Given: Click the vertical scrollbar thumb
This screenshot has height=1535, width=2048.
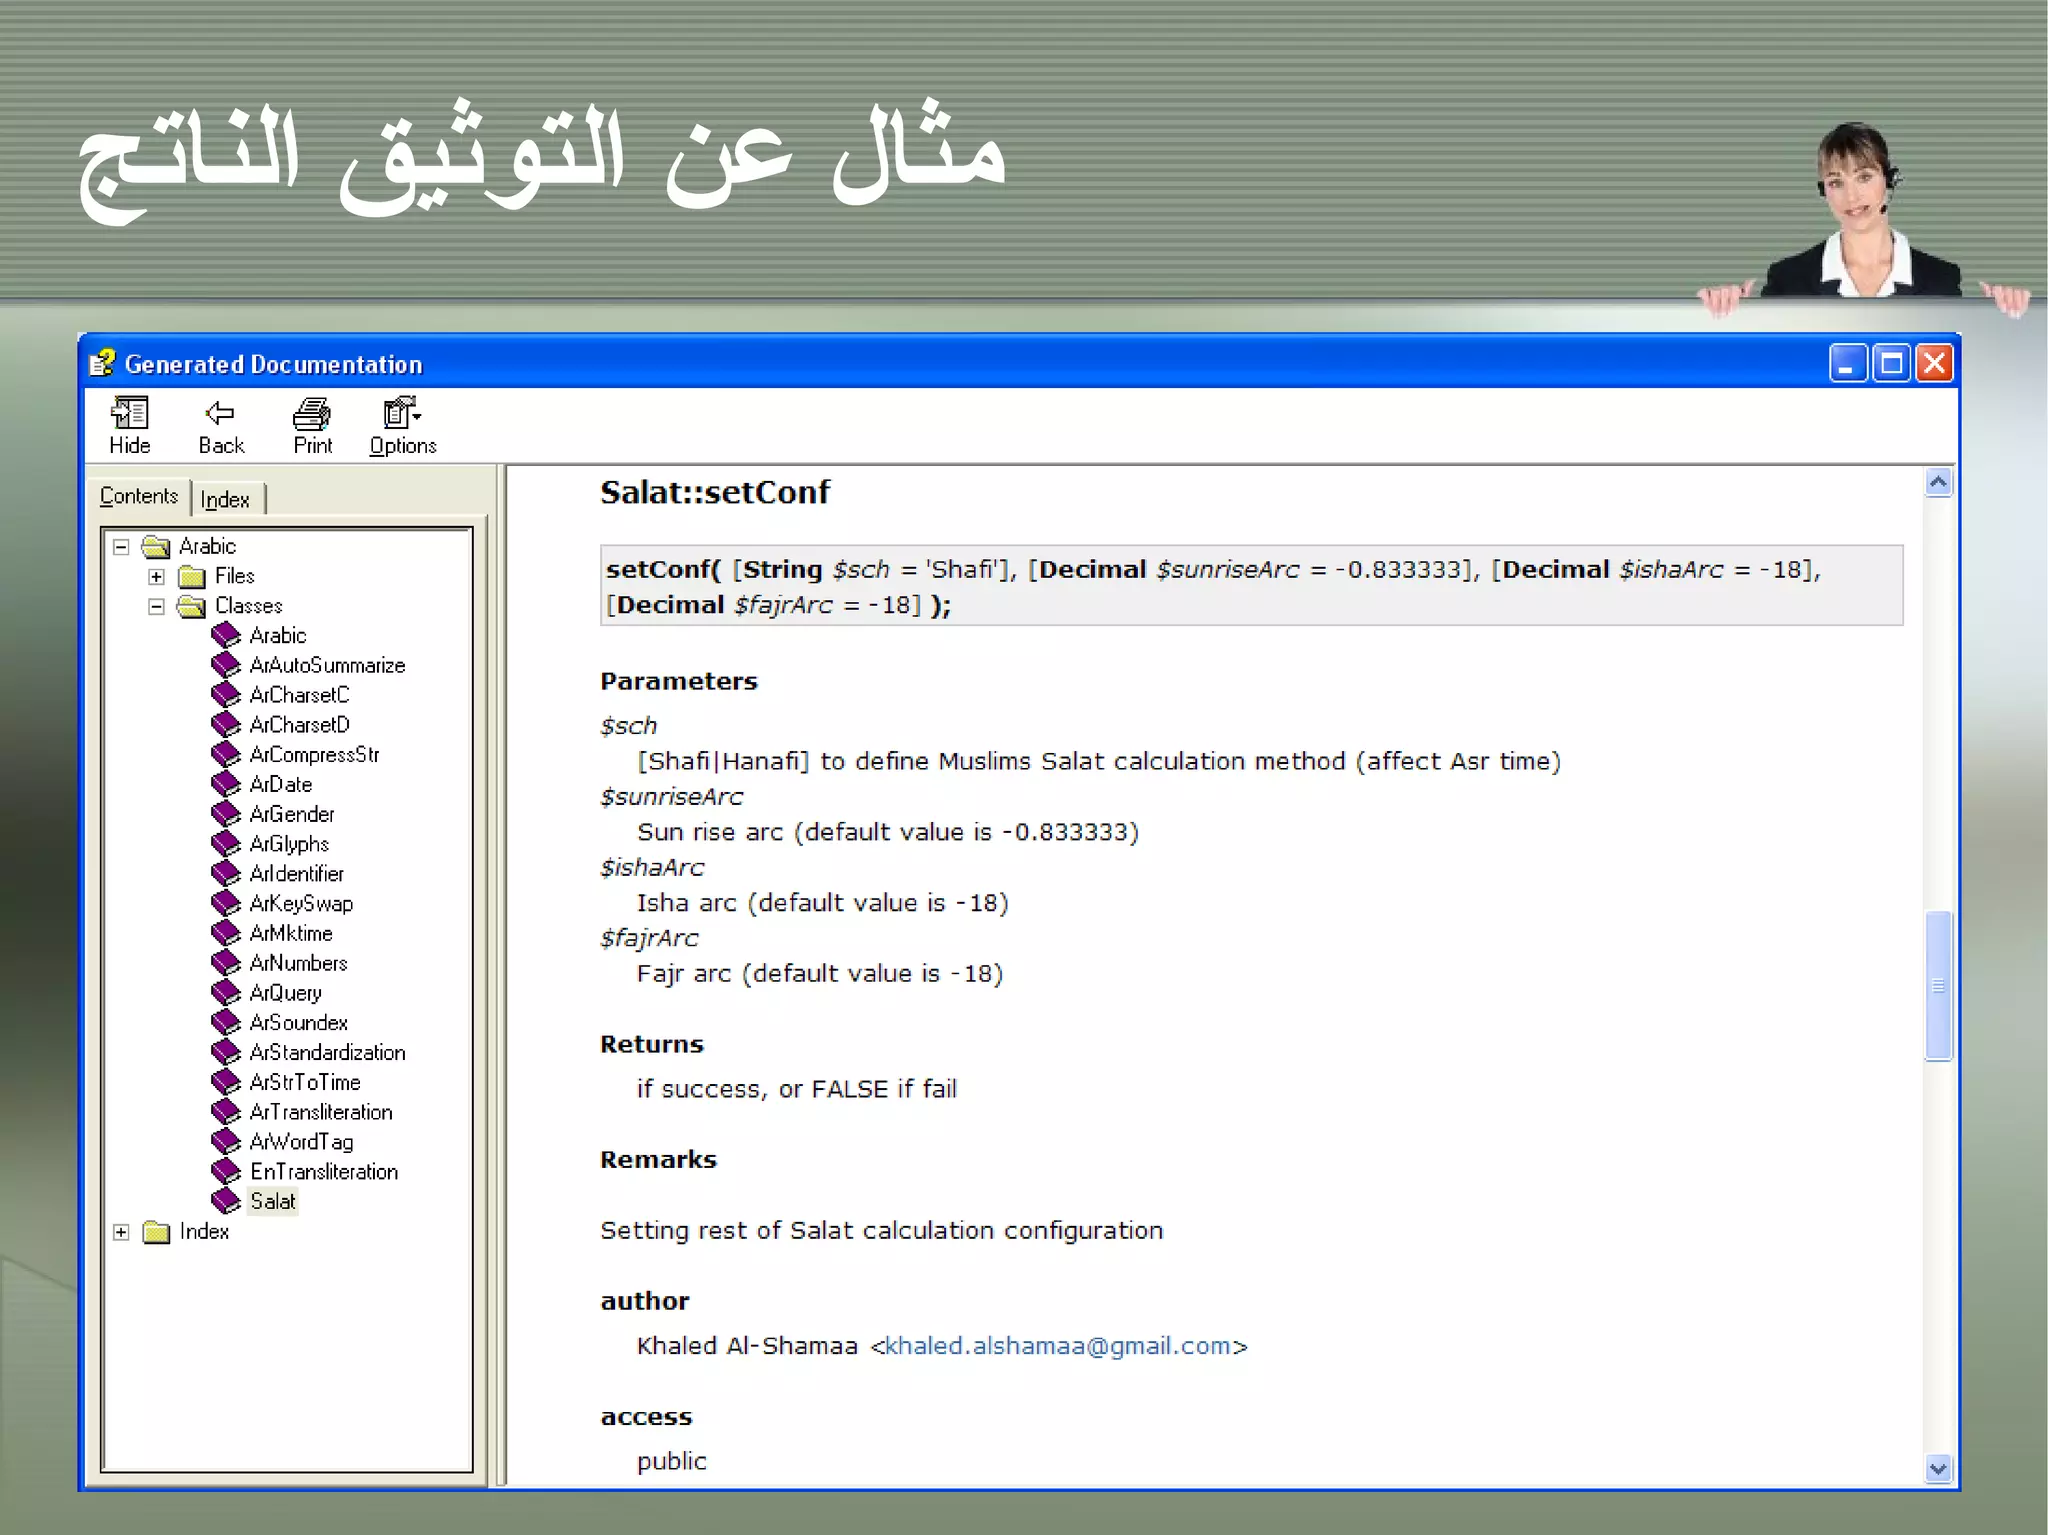Looking at the screenshot, I should pyautogui.click(x=1938, y=985).
